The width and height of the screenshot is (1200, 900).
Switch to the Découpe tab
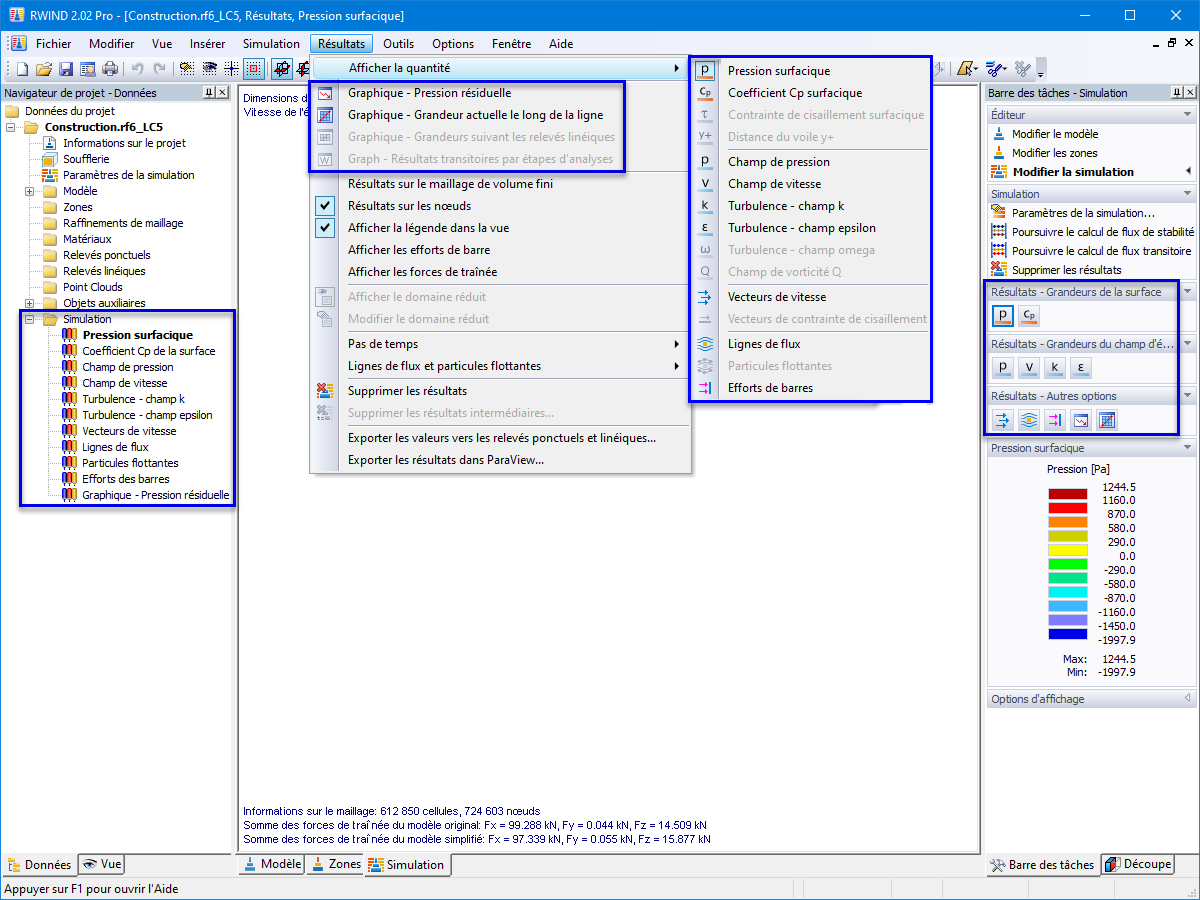point(1137,864)
